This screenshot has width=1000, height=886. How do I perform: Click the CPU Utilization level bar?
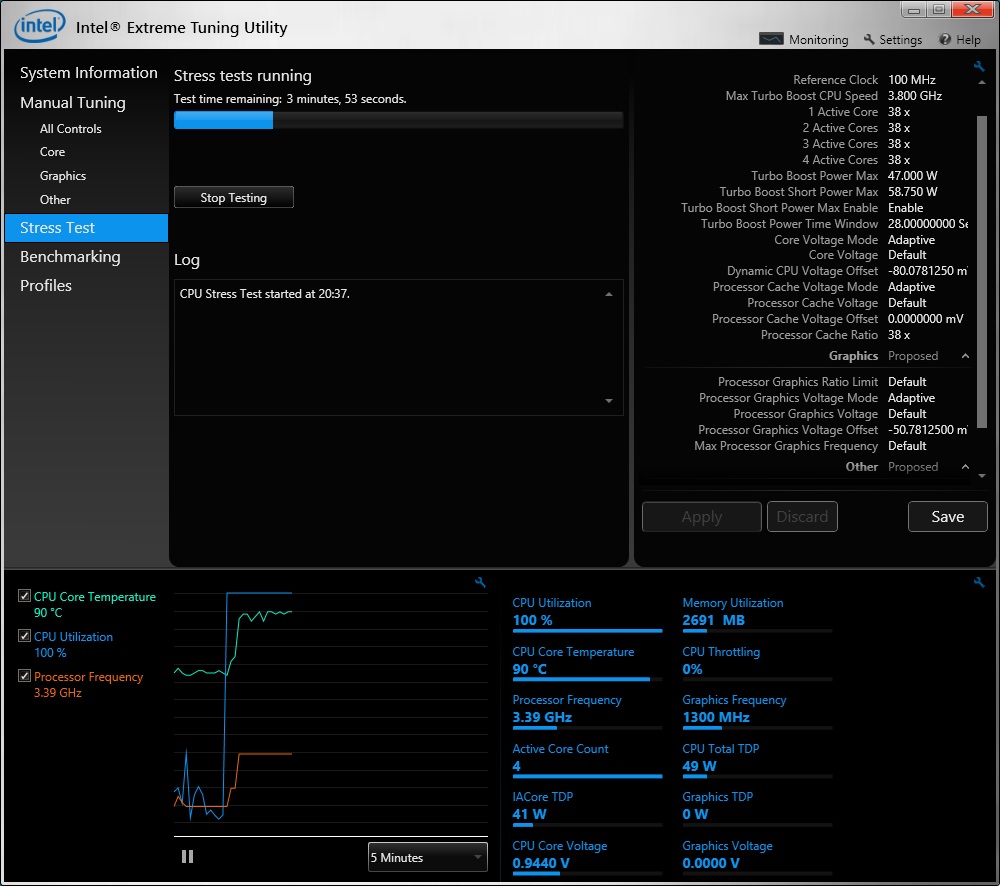tap(587, 631)
